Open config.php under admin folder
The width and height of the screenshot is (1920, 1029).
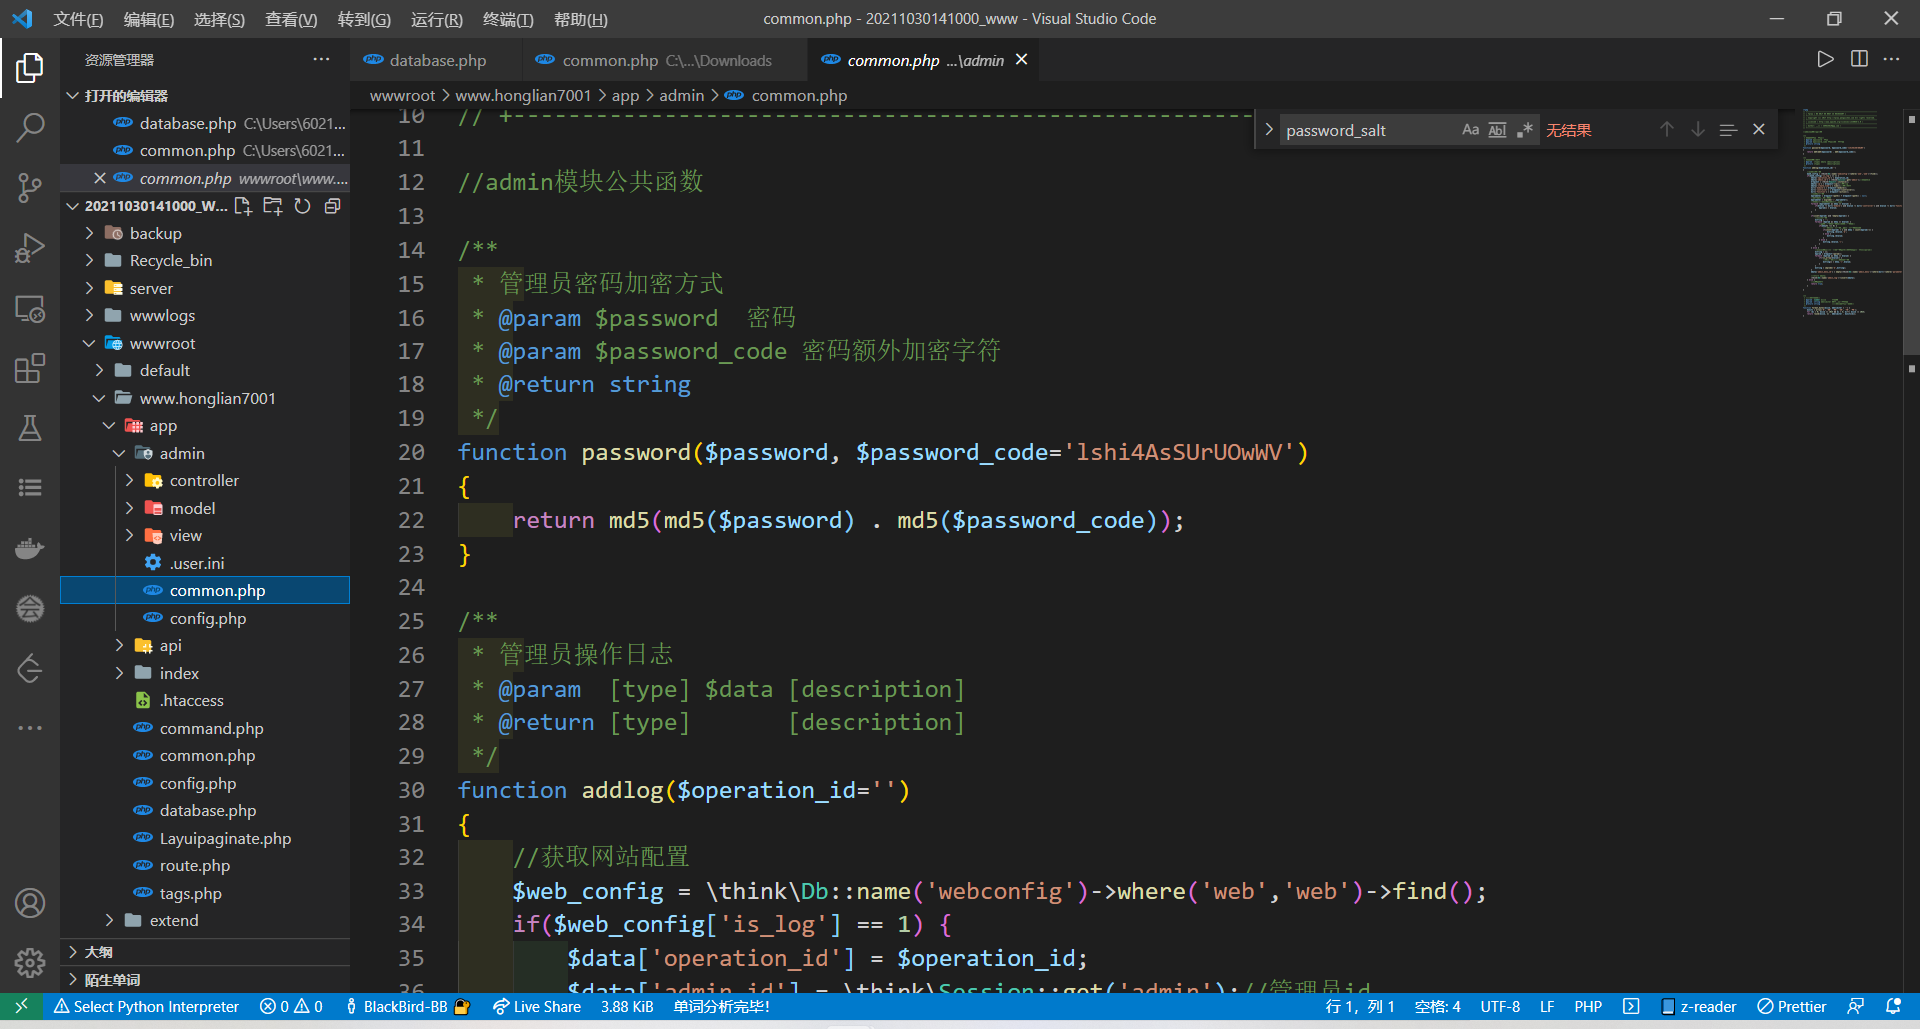(207, 618)
